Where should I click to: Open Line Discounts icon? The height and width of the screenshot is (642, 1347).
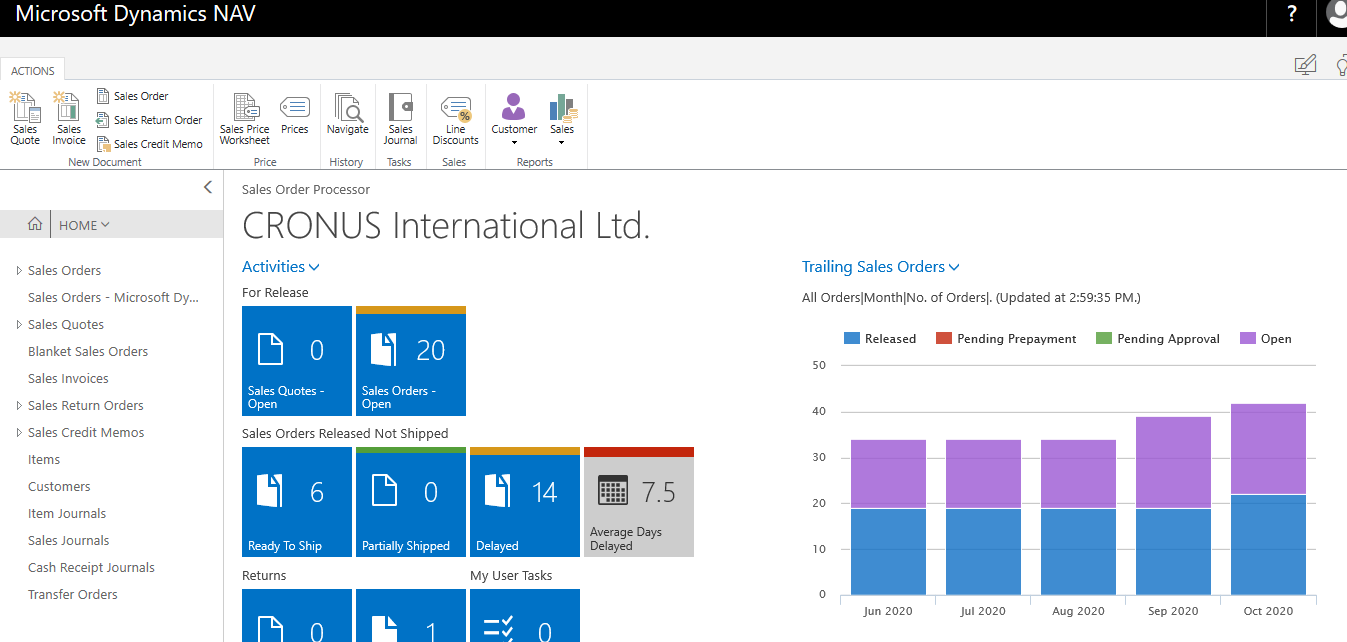(456, 118)
